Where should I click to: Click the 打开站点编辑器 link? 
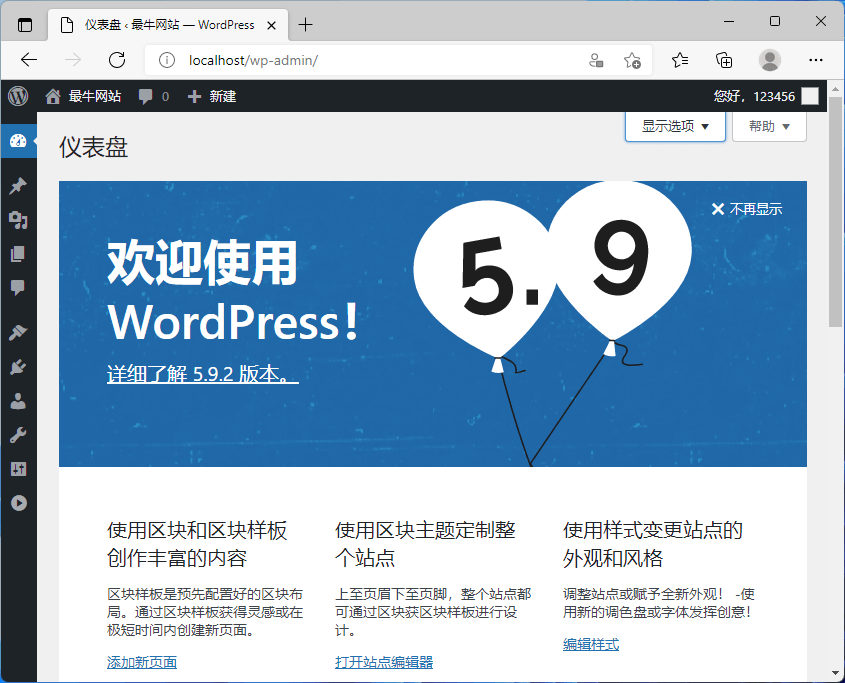(384, 662)
